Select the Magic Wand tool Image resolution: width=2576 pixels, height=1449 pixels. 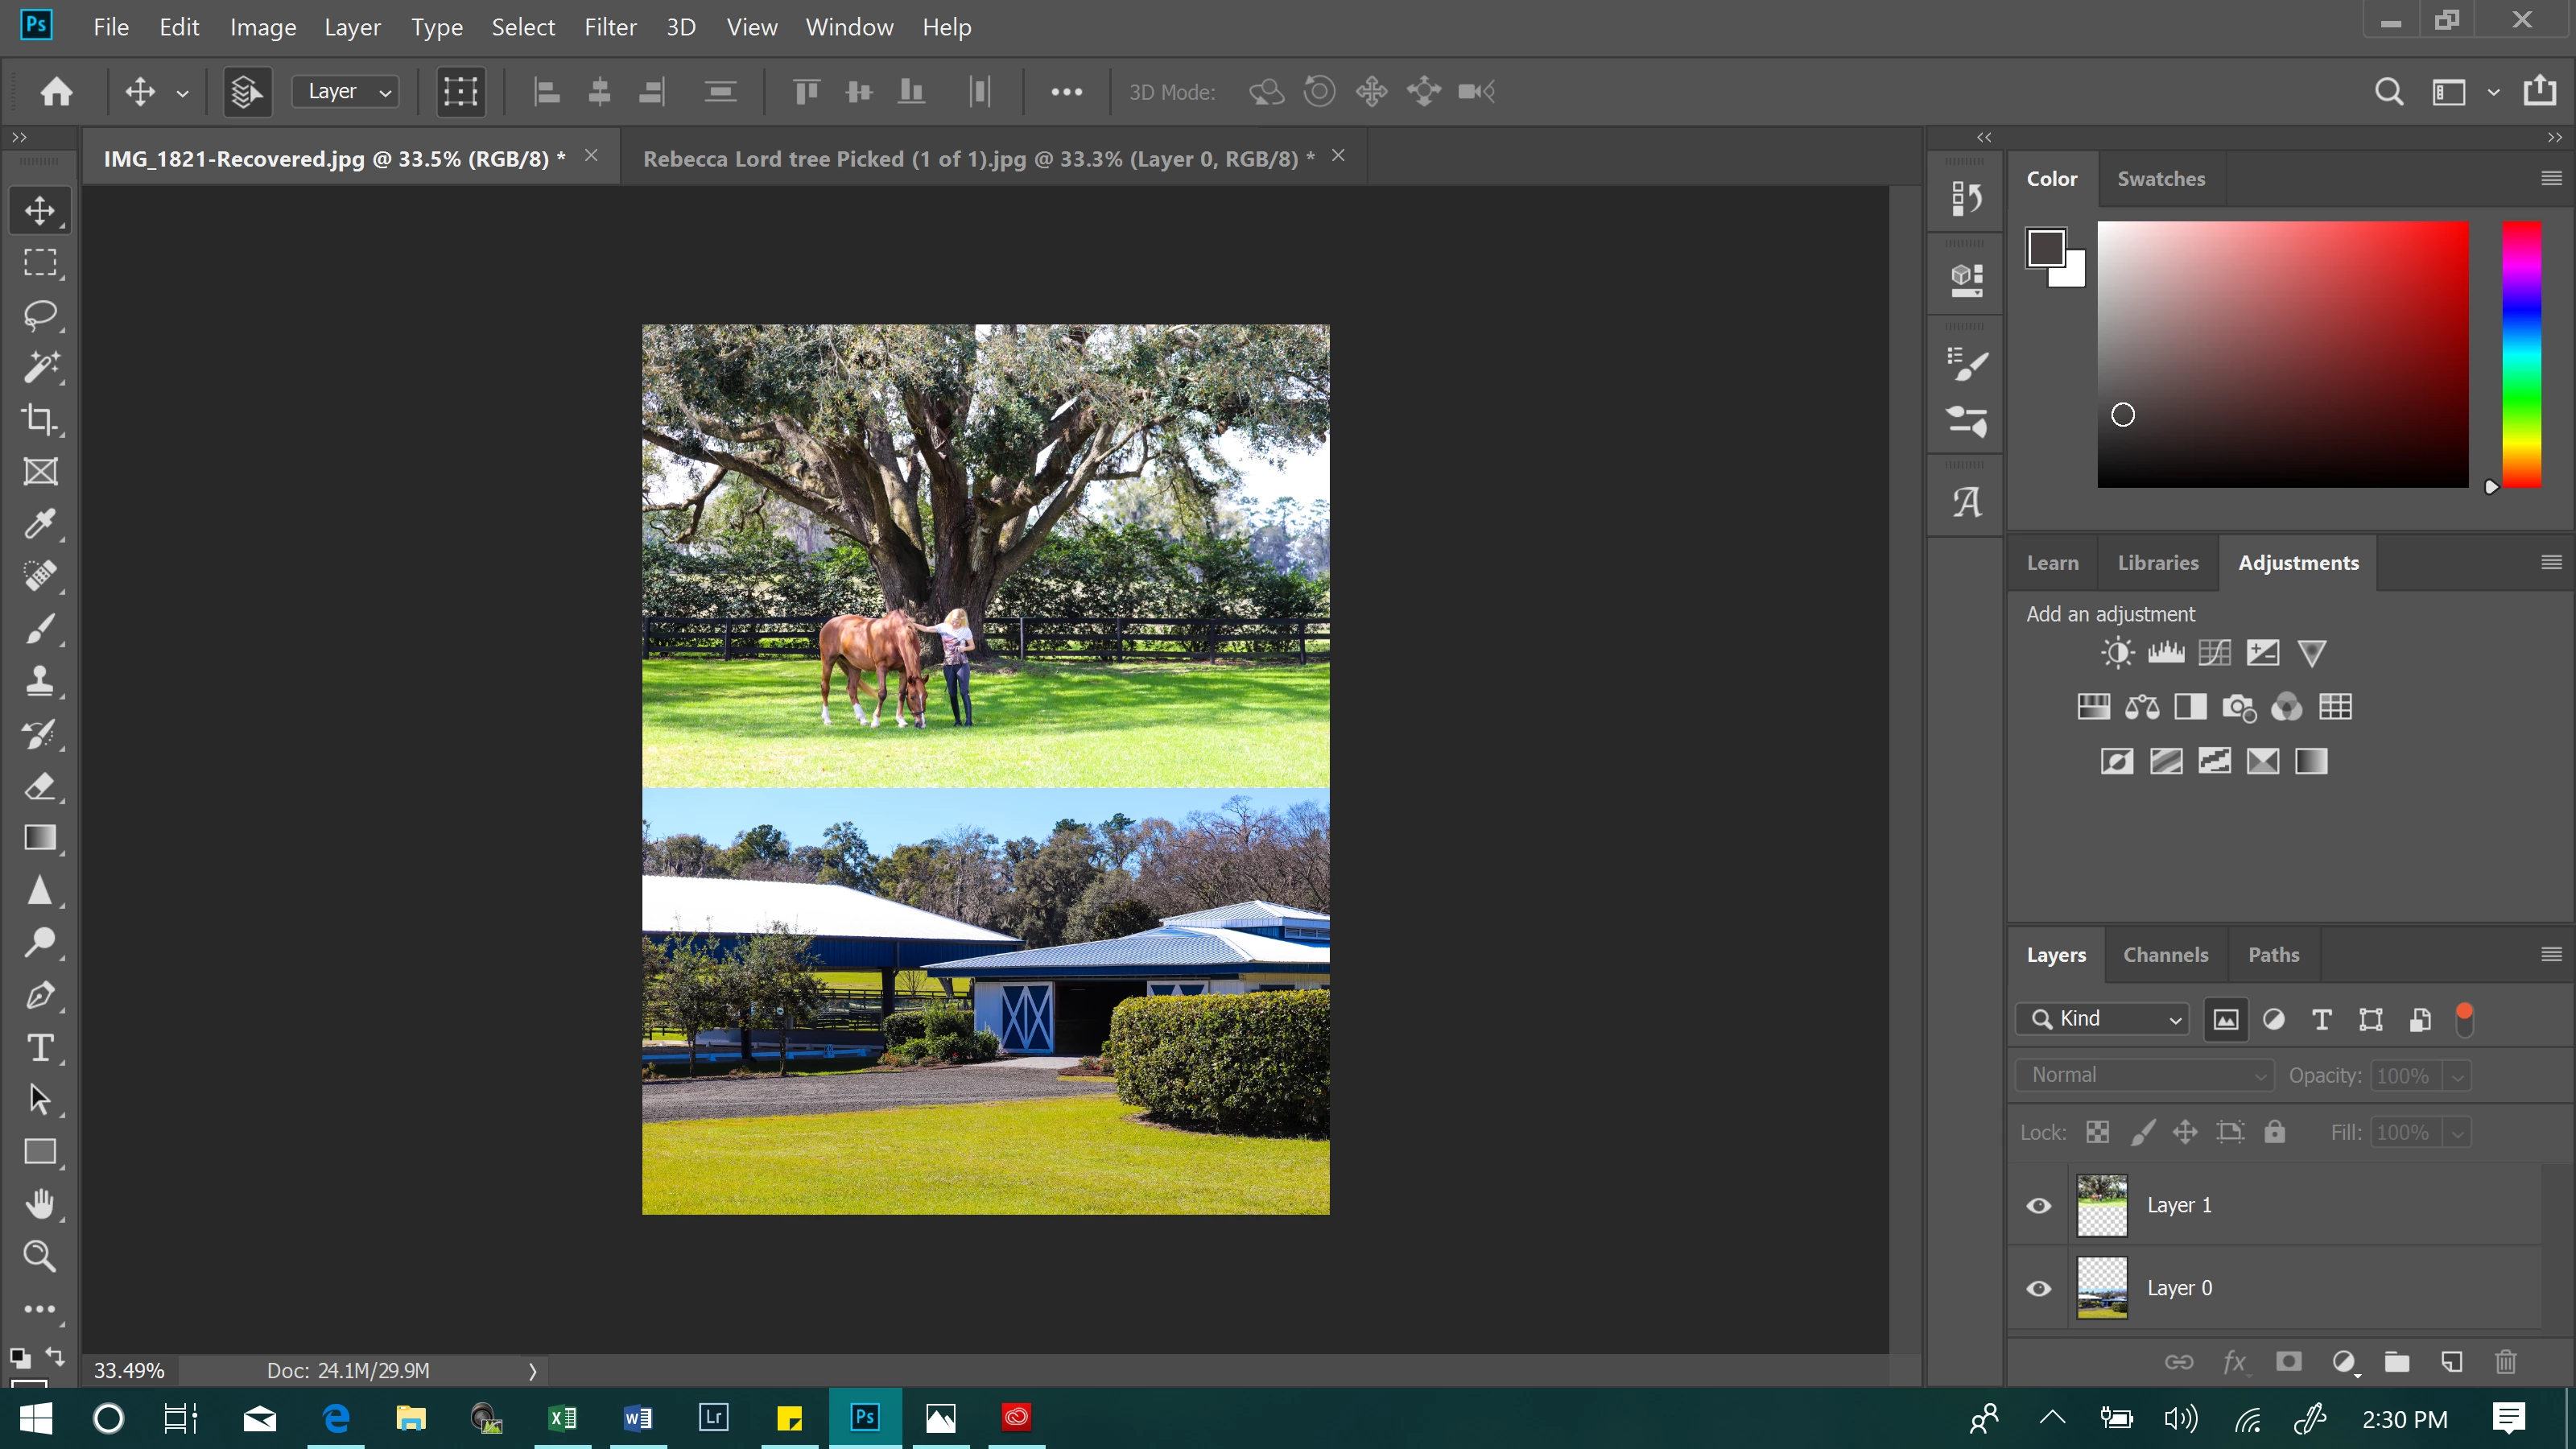[40, 367]
